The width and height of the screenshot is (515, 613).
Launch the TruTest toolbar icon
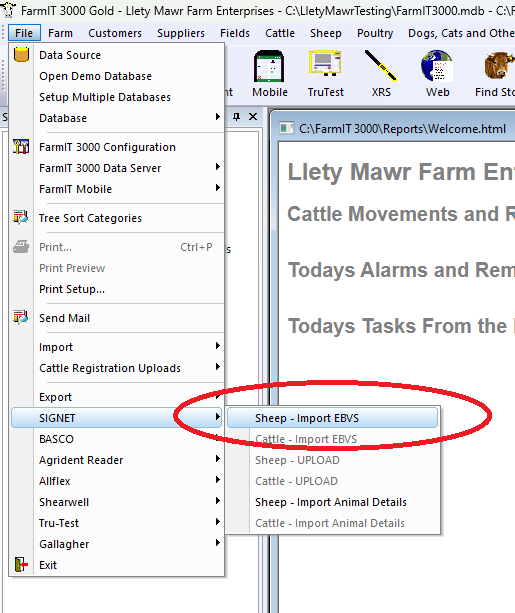325,63
